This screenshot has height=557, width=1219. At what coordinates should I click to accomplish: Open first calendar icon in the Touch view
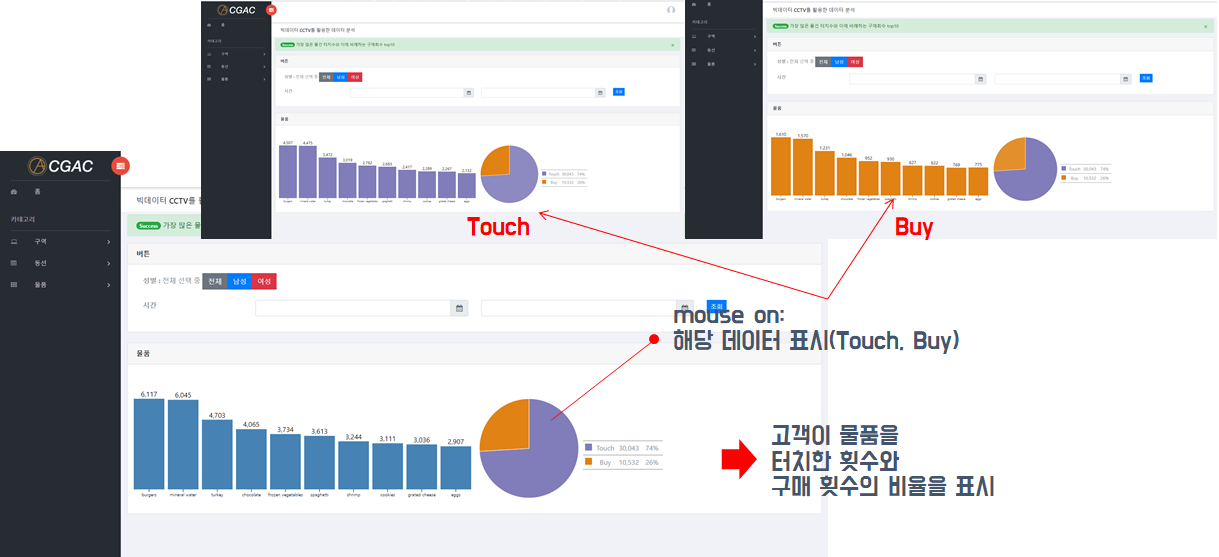[x=468, y=92]
